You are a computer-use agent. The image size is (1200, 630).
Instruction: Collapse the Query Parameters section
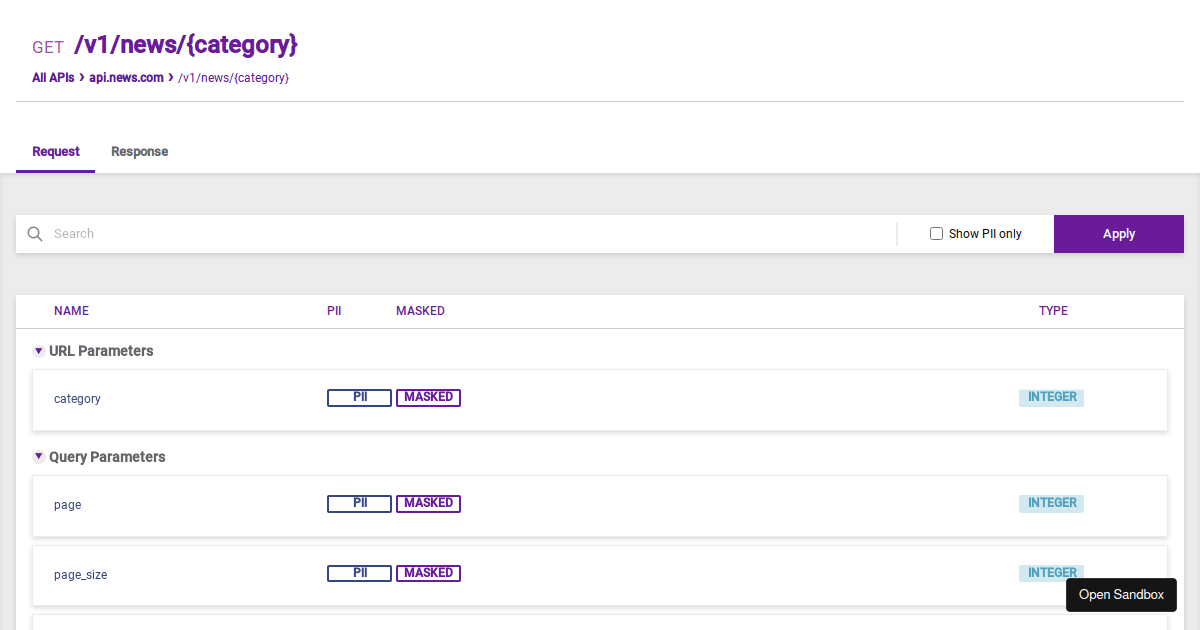[38, 457]
